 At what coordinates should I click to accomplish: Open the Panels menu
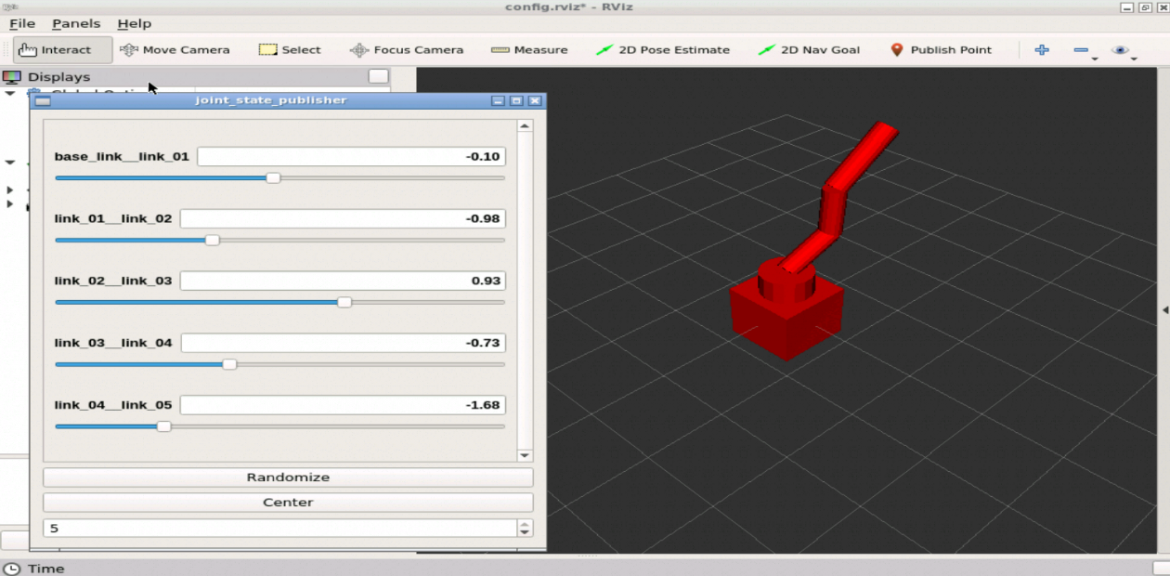[76, 24]
